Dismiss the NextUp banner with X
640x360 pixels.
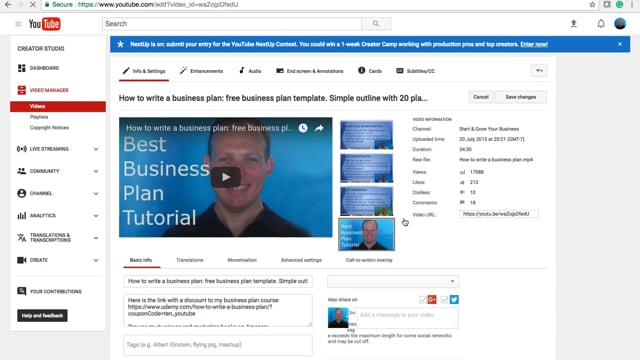click(620, 44)
